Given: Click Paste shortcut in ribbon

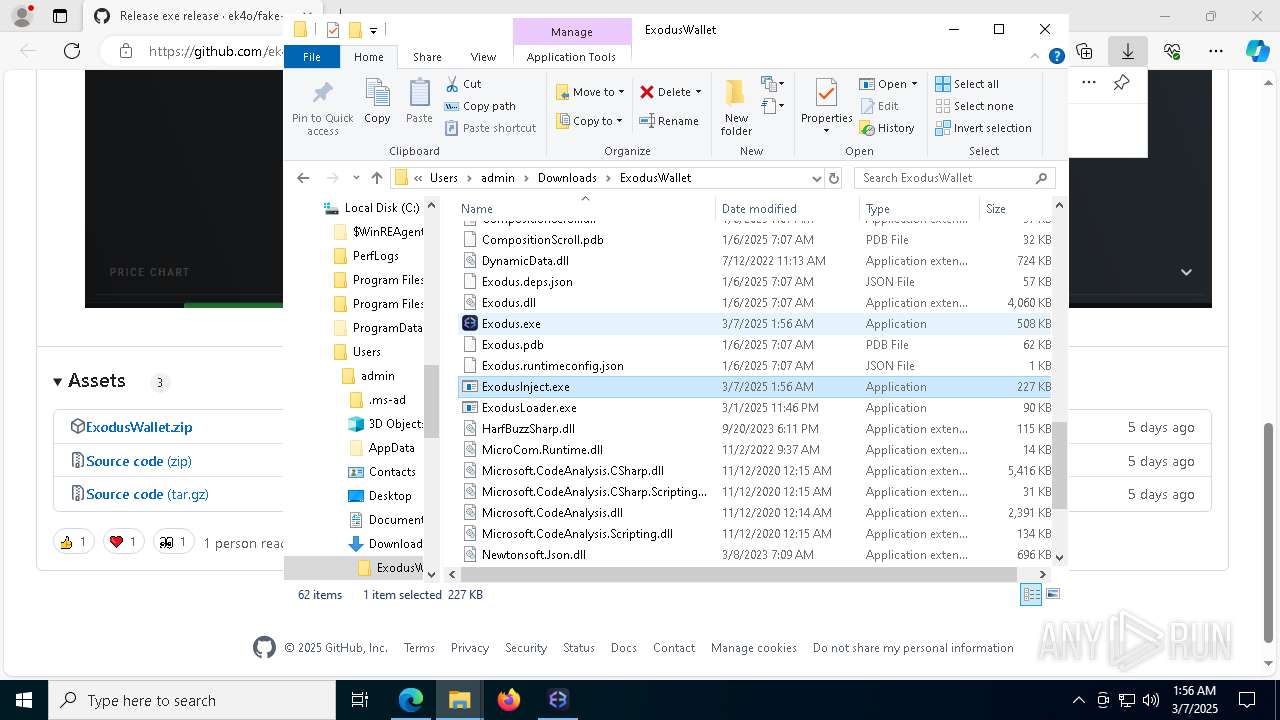Looking at the screenshot, I should [x=491, y=128].
